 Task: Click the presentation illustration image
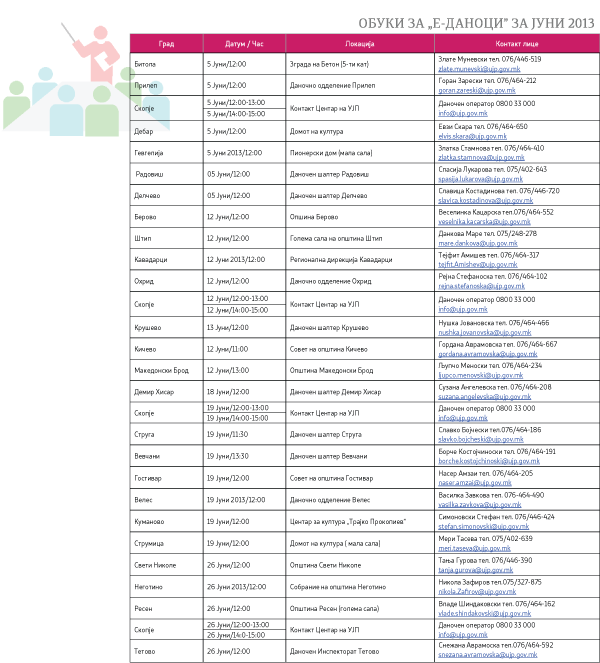(86, 76)
